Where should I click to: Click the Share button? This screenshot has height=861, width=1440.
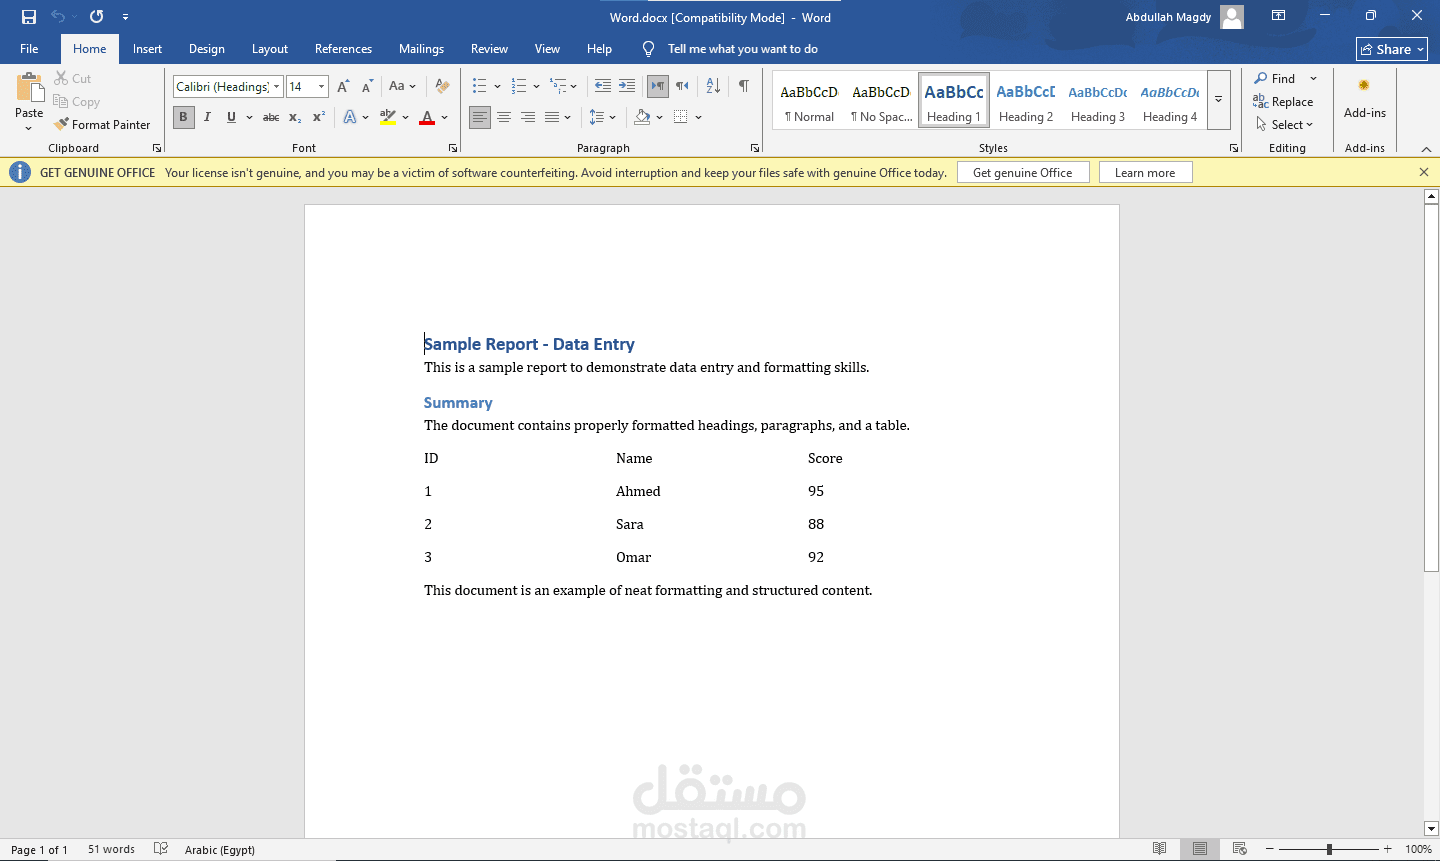click(1391, 49)
